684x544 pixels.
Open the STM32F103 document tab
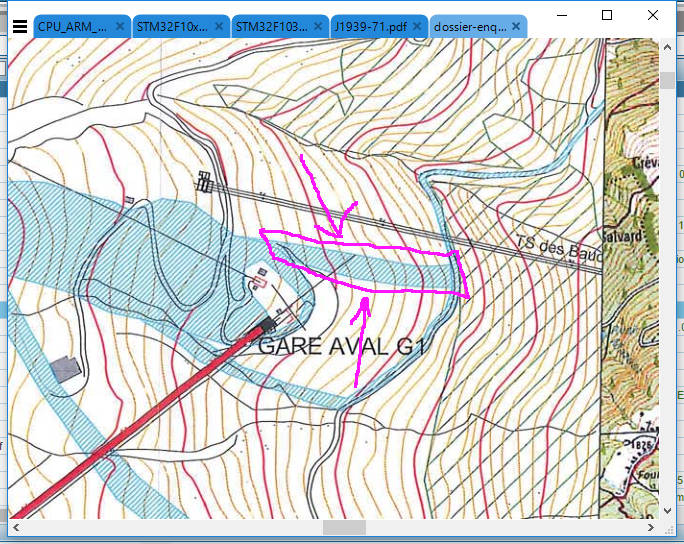coord(271,27)
